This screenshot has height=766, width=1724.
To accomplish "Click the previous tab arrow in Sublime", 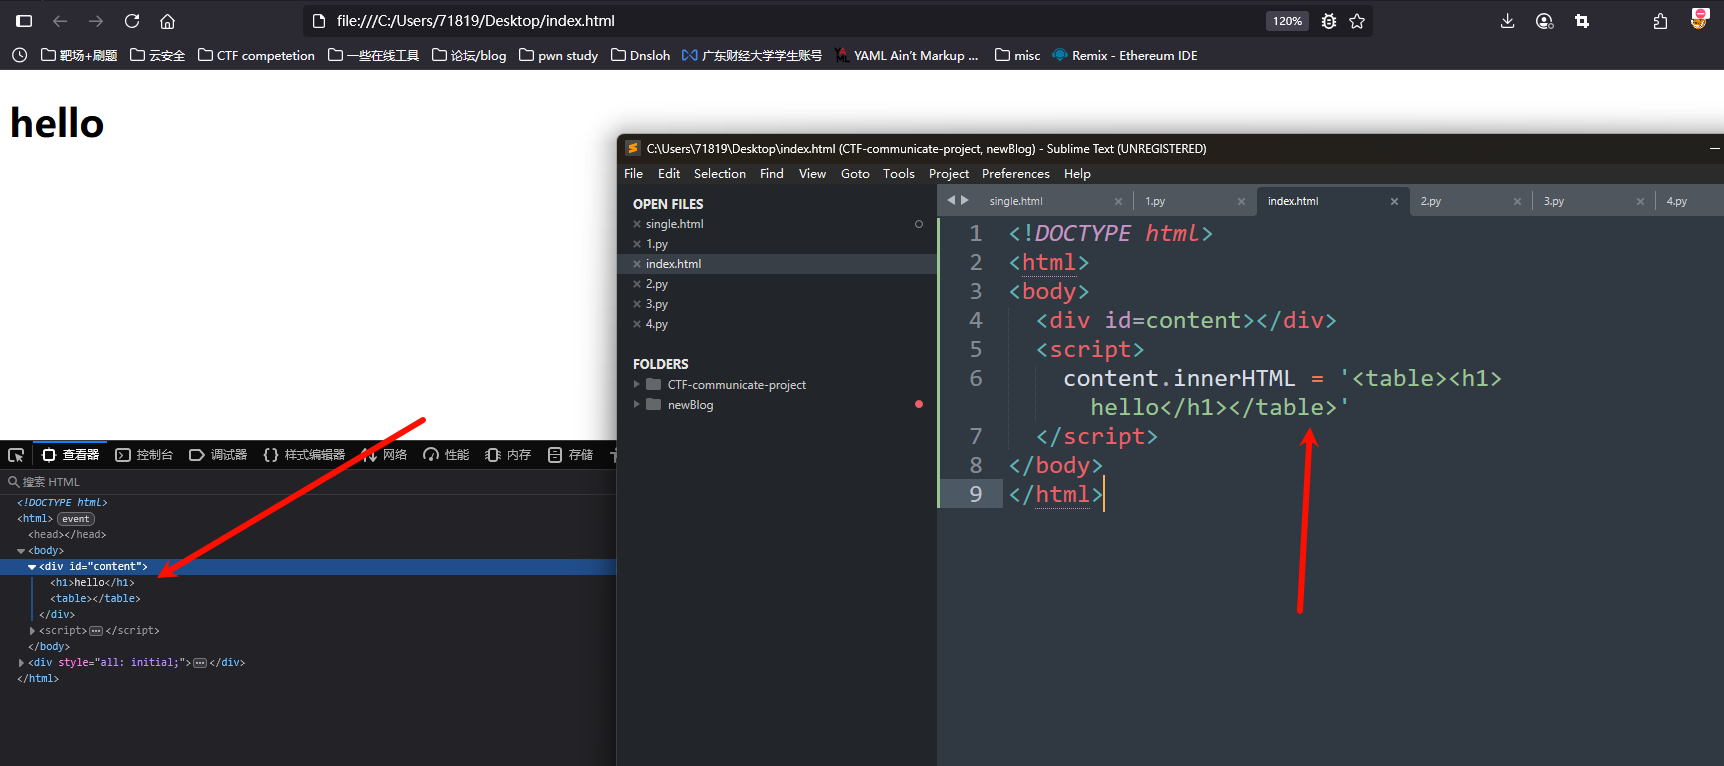I will [951, 200].
